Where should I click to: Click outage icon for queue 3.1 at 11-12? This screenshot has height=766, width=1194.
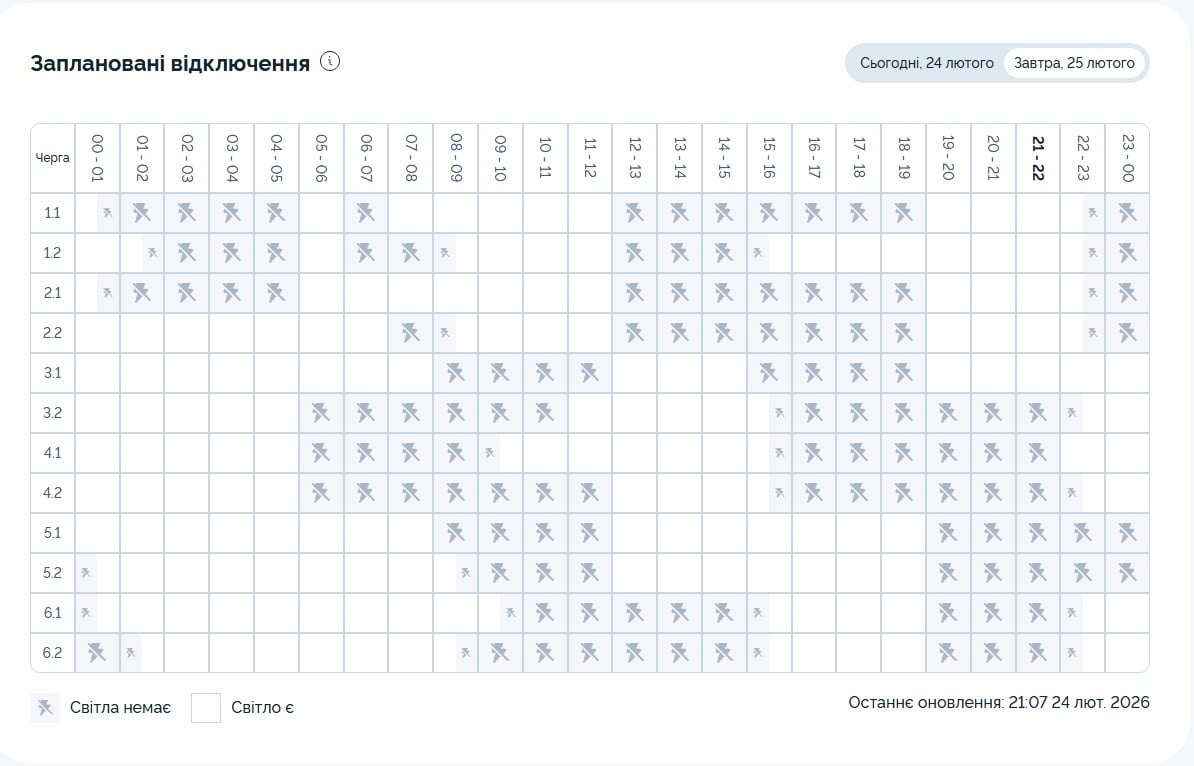[x=590, y=373]
